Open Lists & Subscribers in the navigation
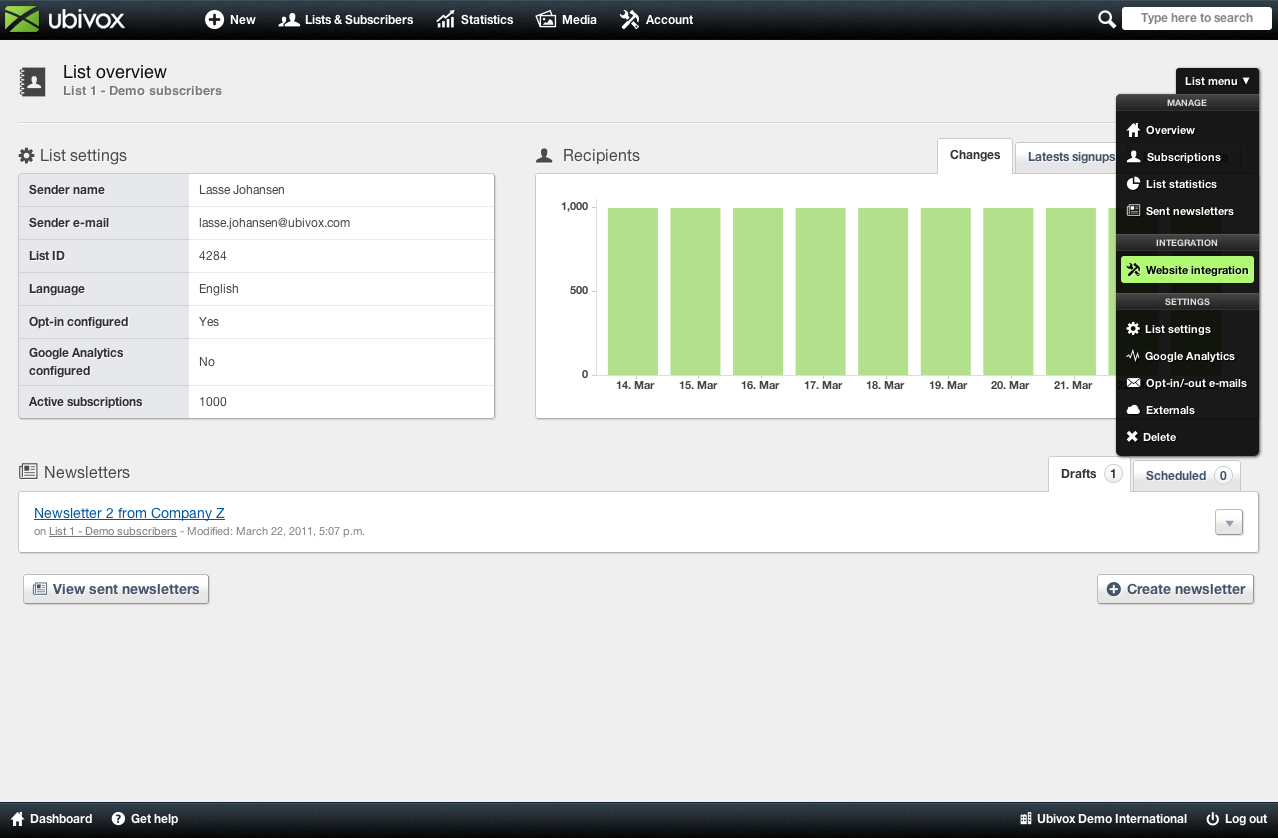The height and width of the screenshot is (838, 1278). click(346, 20)
